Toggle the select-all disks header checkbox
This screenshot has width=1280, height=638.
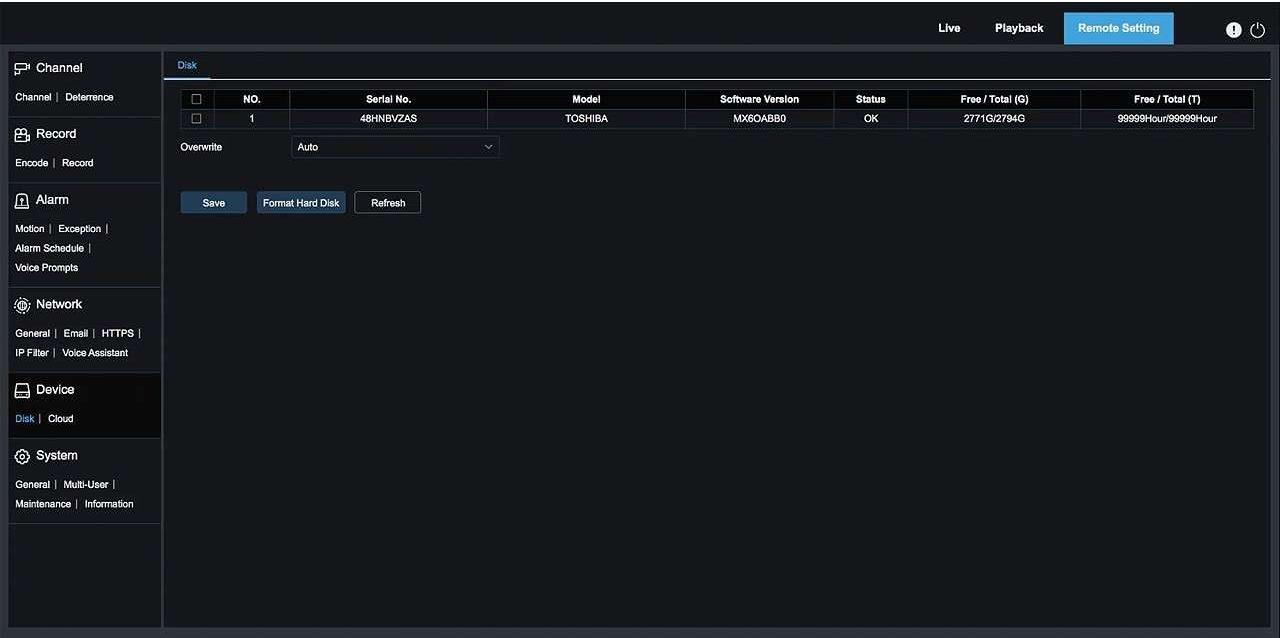(196, 99)
